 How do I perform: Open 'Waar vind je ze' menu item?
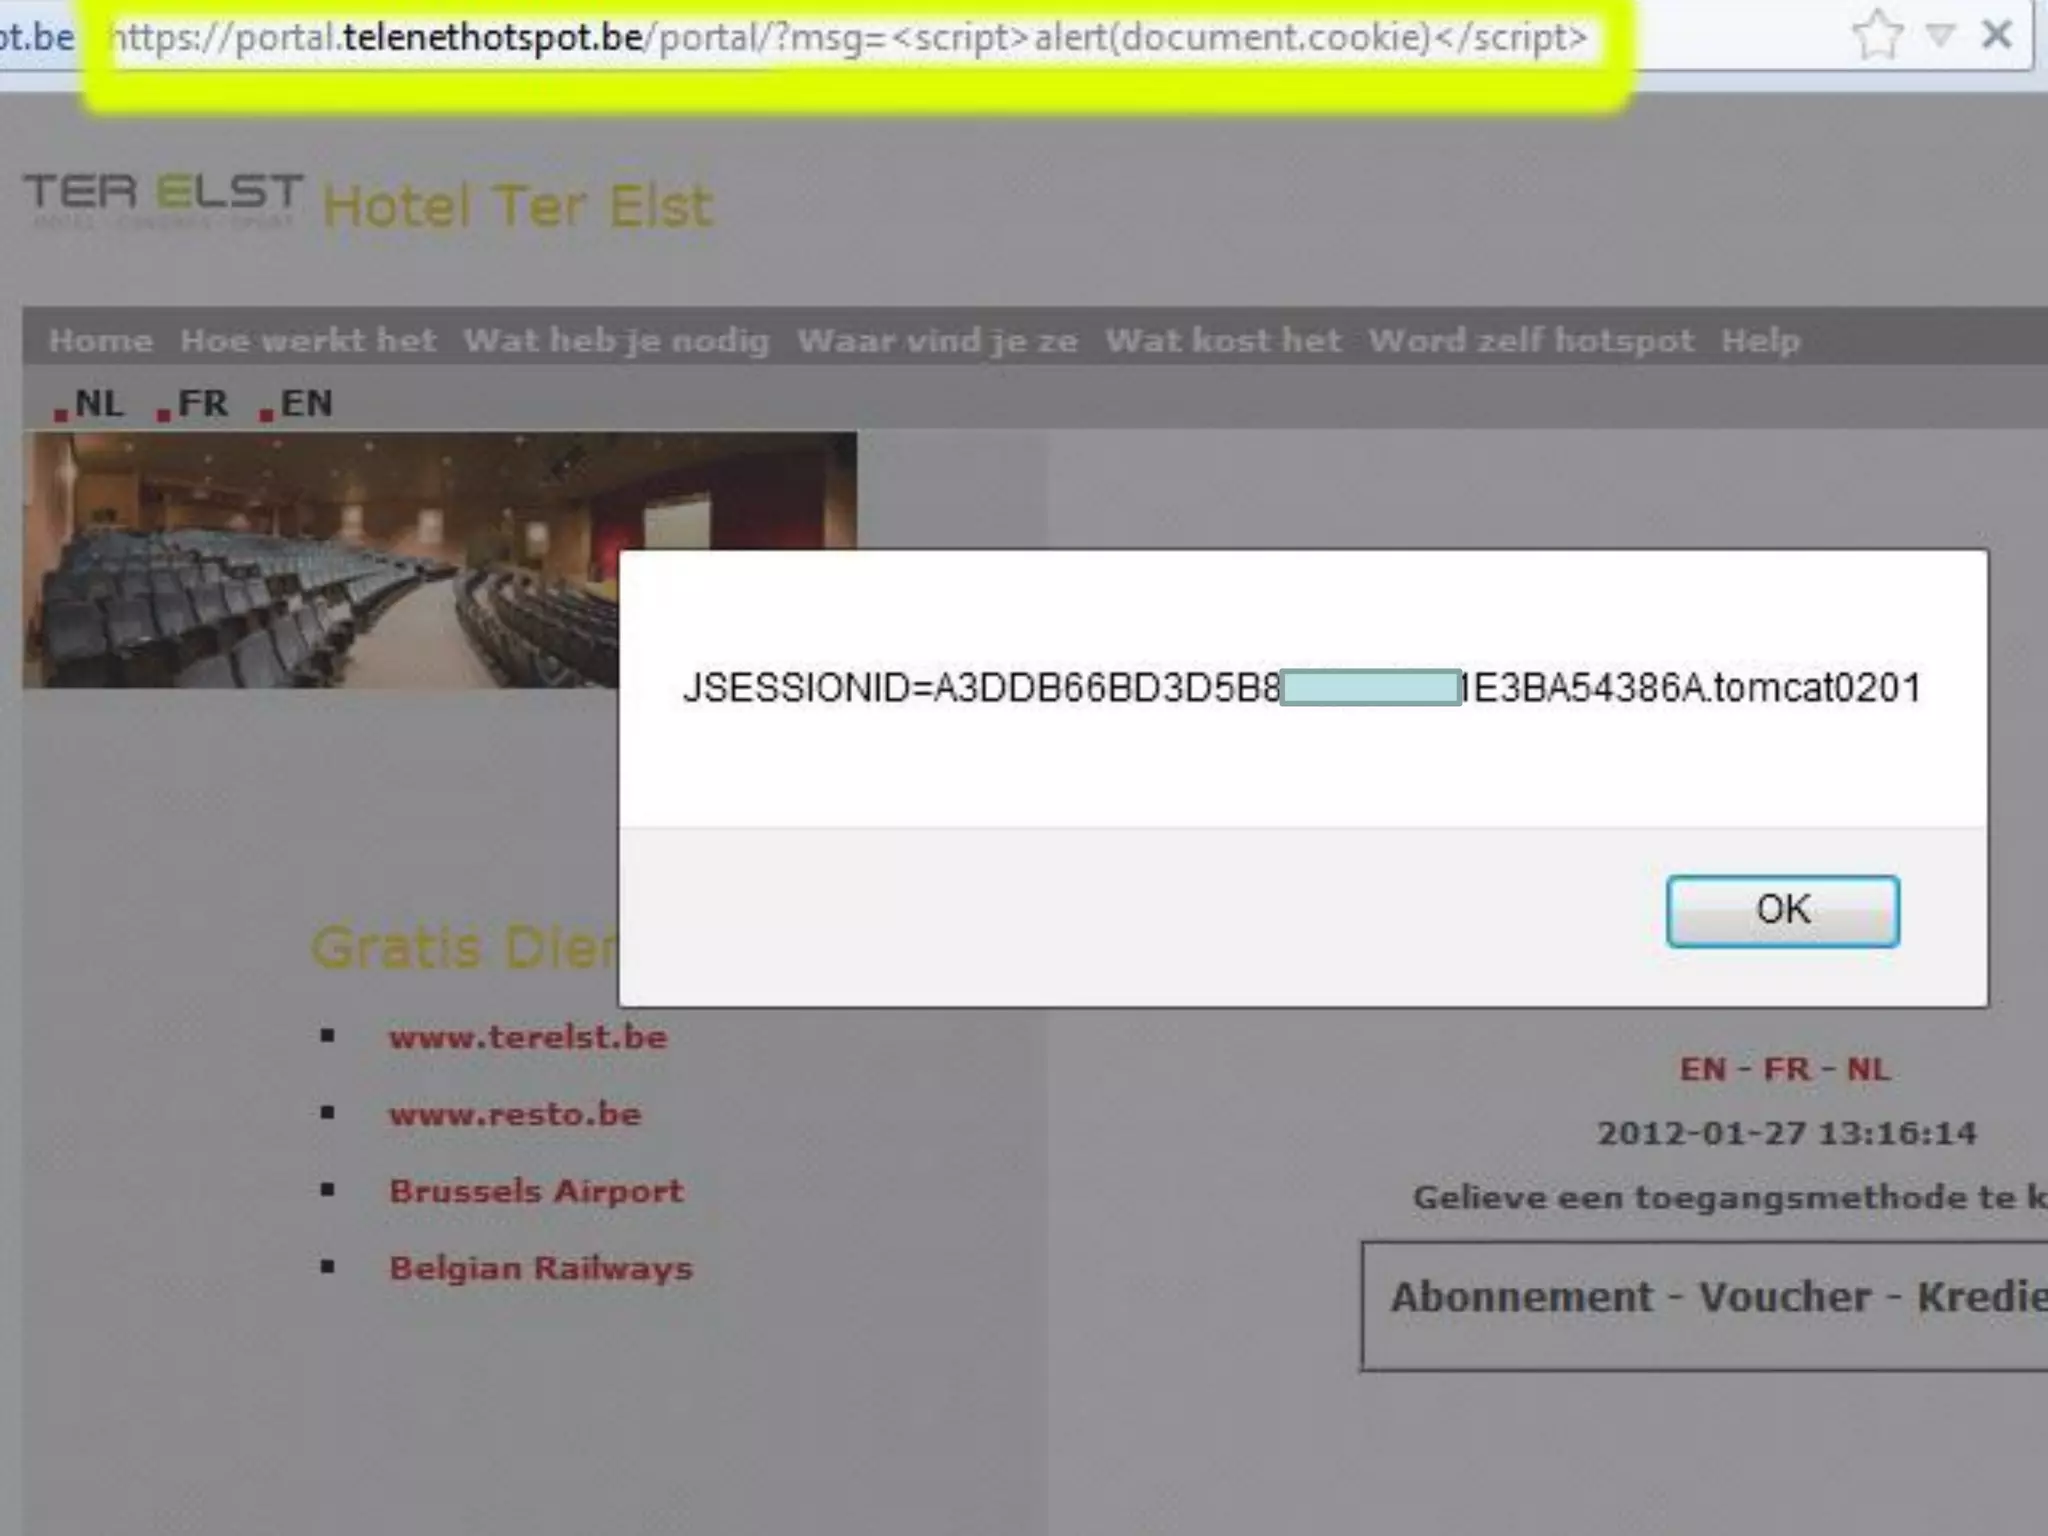[x=937, y=341]
